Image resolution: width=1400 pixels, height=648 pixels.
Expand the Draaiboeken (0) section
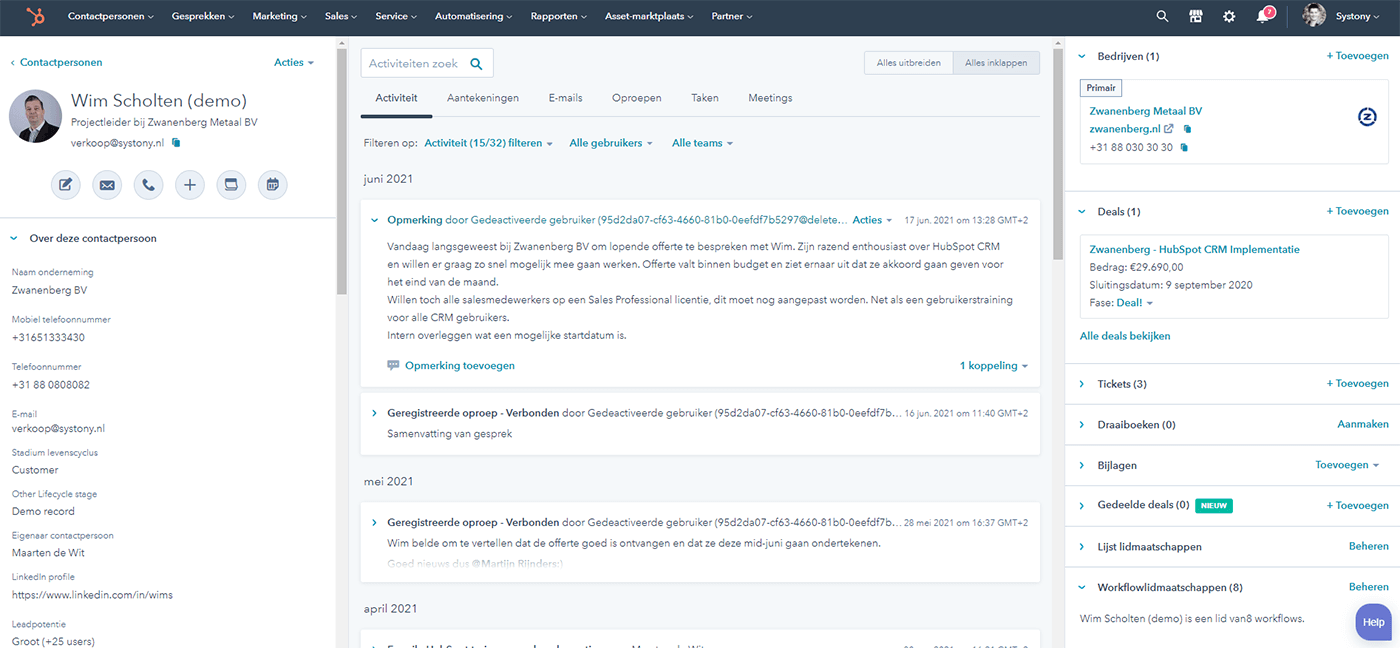pos(1082,425)
